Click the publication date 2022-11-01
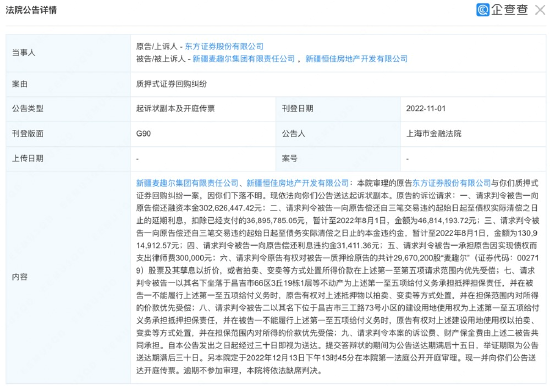The width and height of the screenshot is (550, 386). tap(426, 108)
